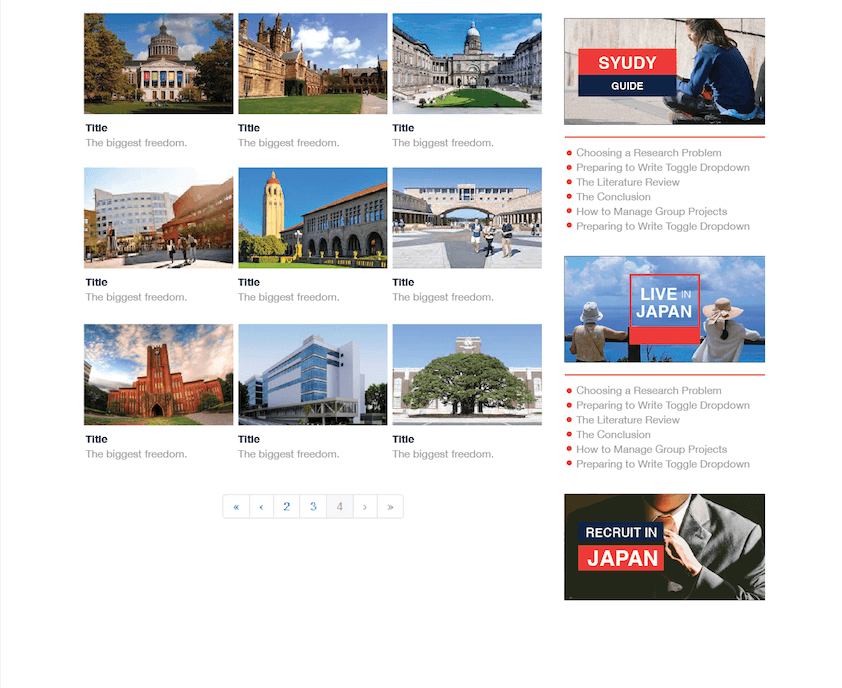The width and height of the screenshot is (842, 688).
Task: Click first 'Preparing to Write Toggle Dropdown' under Study Guide
Action: (663, 168)
